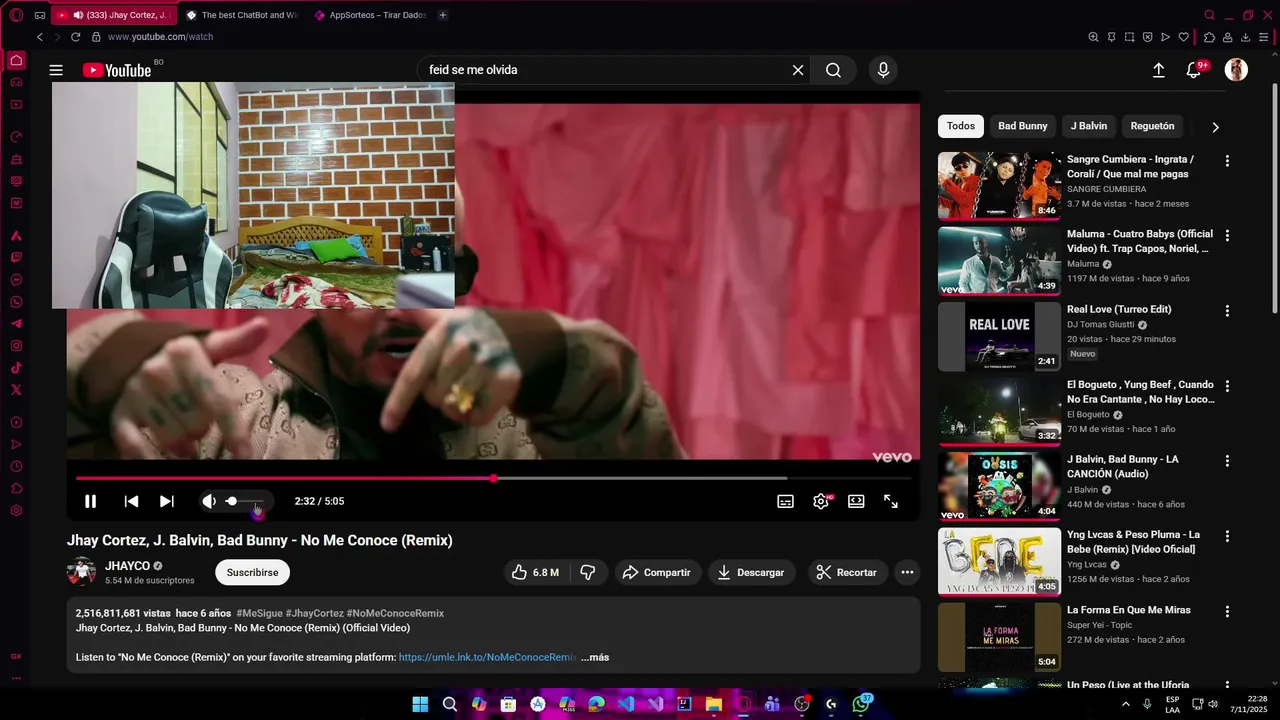
Task: Switch to theater mode
Action: pos(856,501)
